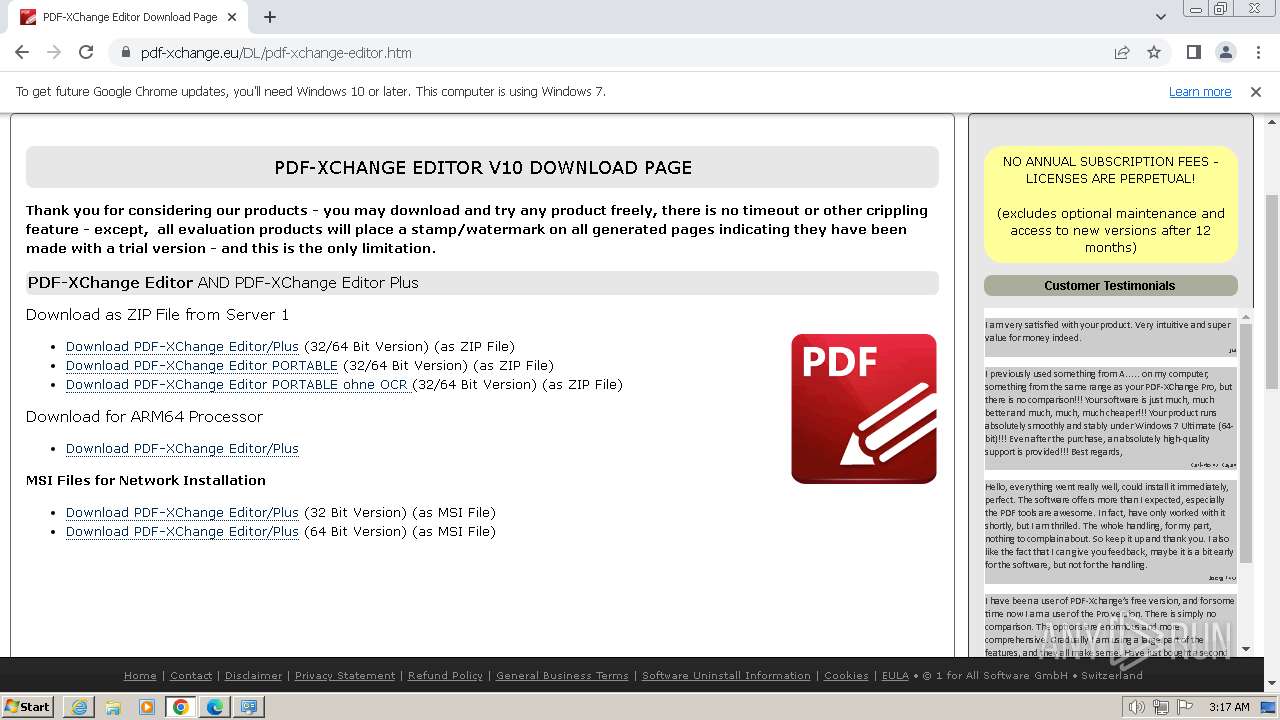Bookmark this page with star icon

click(1154, 52)
